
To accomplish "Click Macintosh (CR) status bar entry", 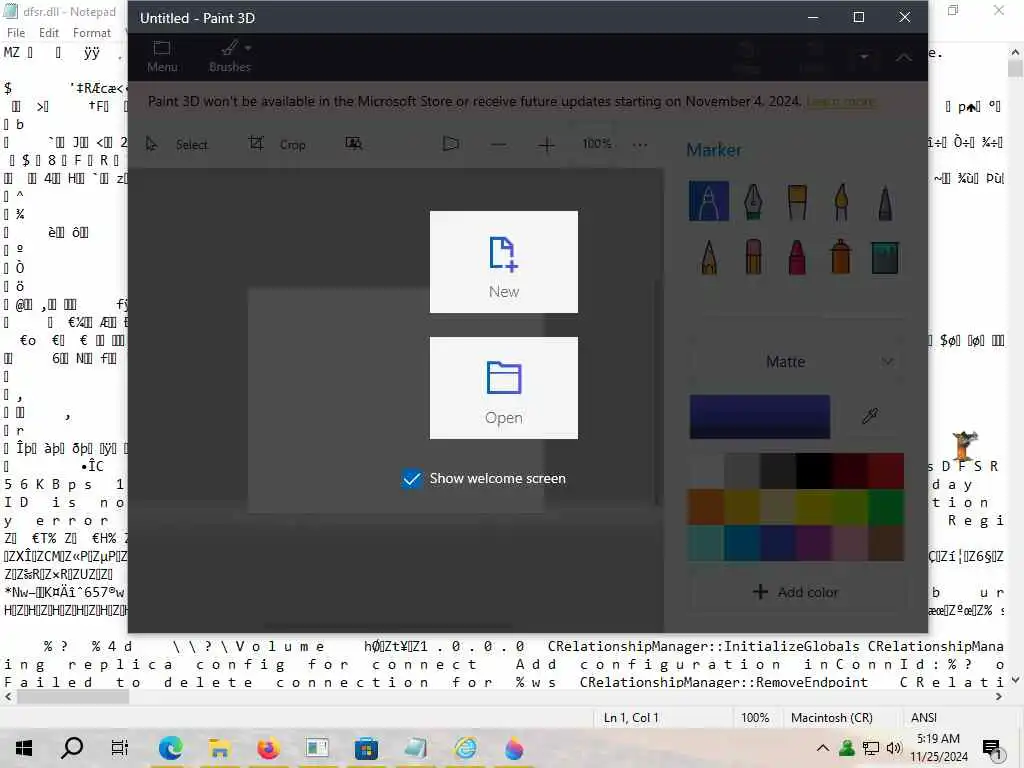I will tap(831, 718).
